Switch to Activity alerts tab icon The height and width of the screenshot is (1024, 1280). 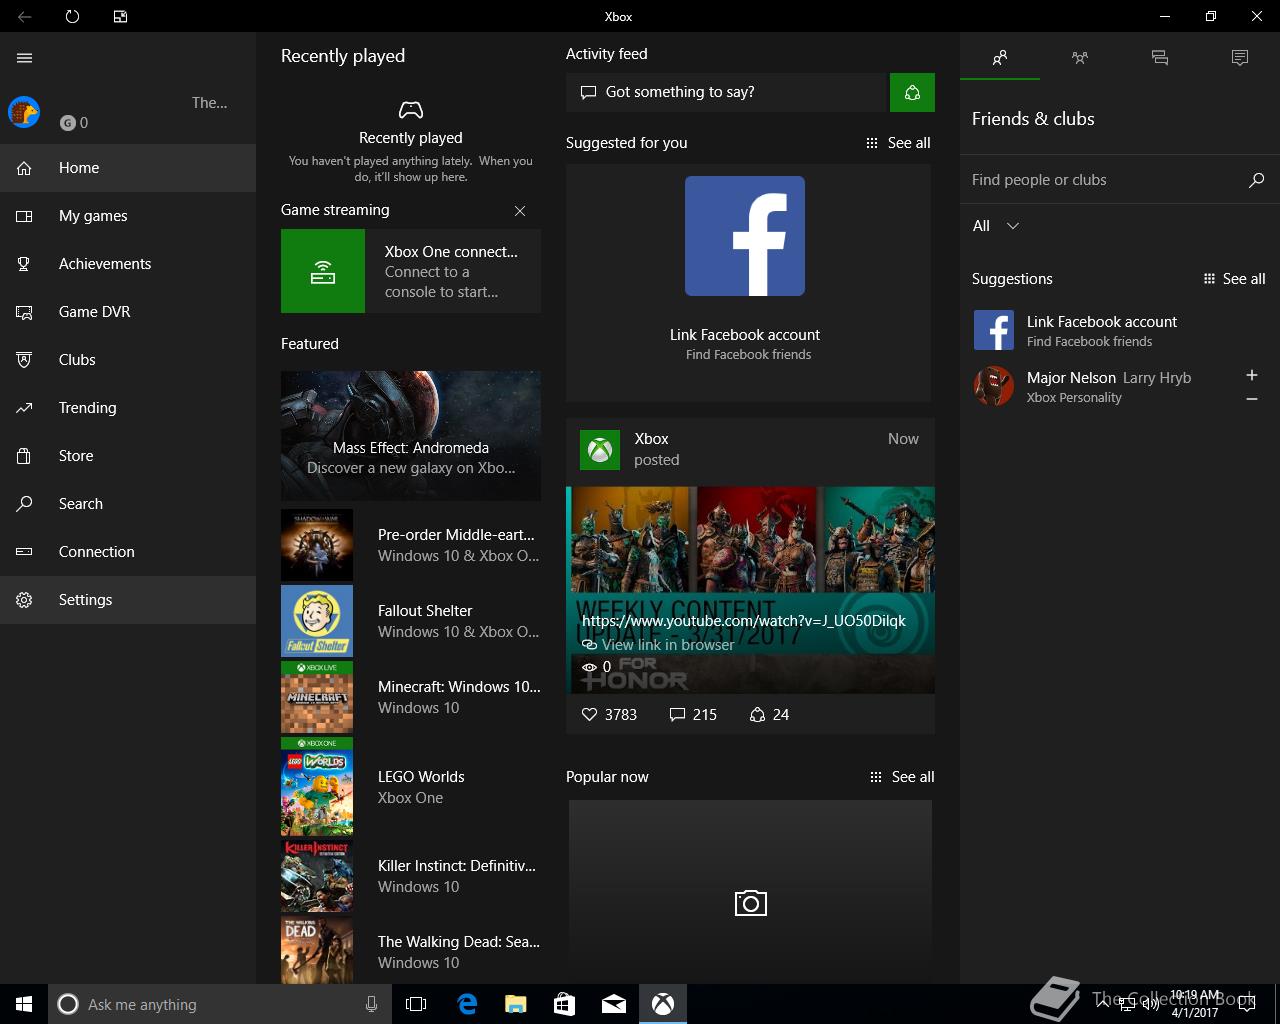(x=1240, y=58)
